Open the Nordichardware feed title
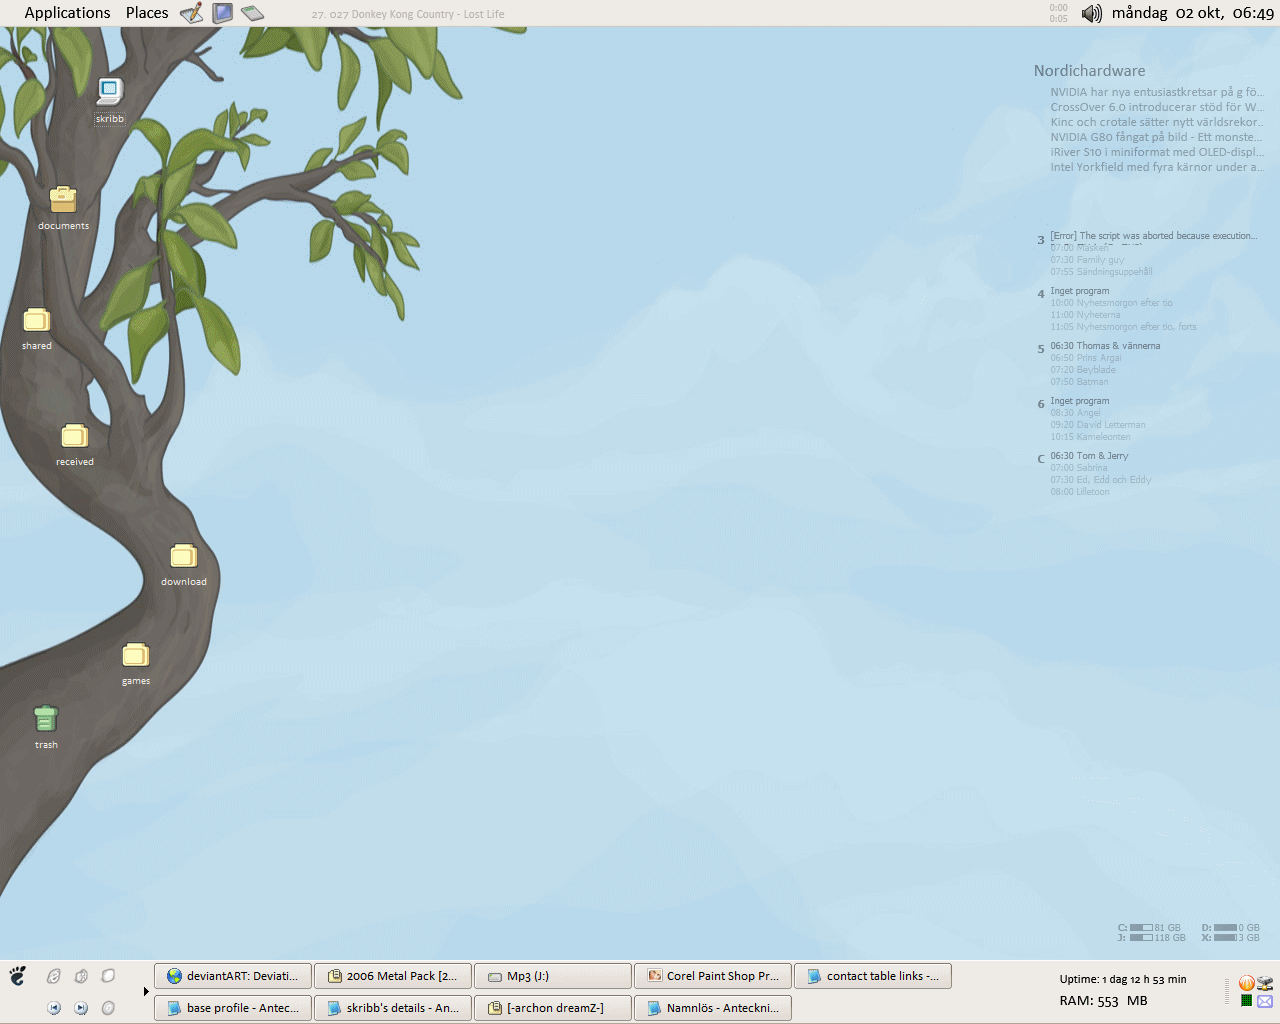1280x1024 pixels. (x=1089, y=71)
